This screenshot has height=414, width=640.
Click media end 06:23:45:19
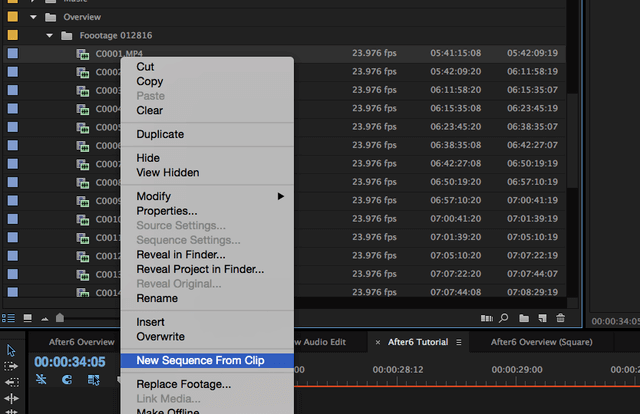(532, 108)
